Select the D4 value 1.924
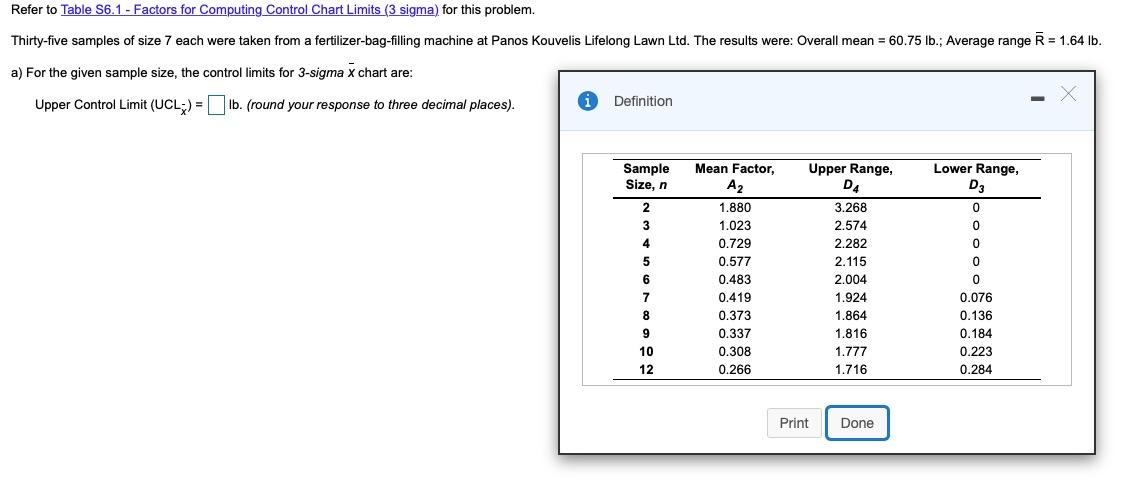This screenshot has height=491, width=1127. pyautogui.click(x=850, y=298)
